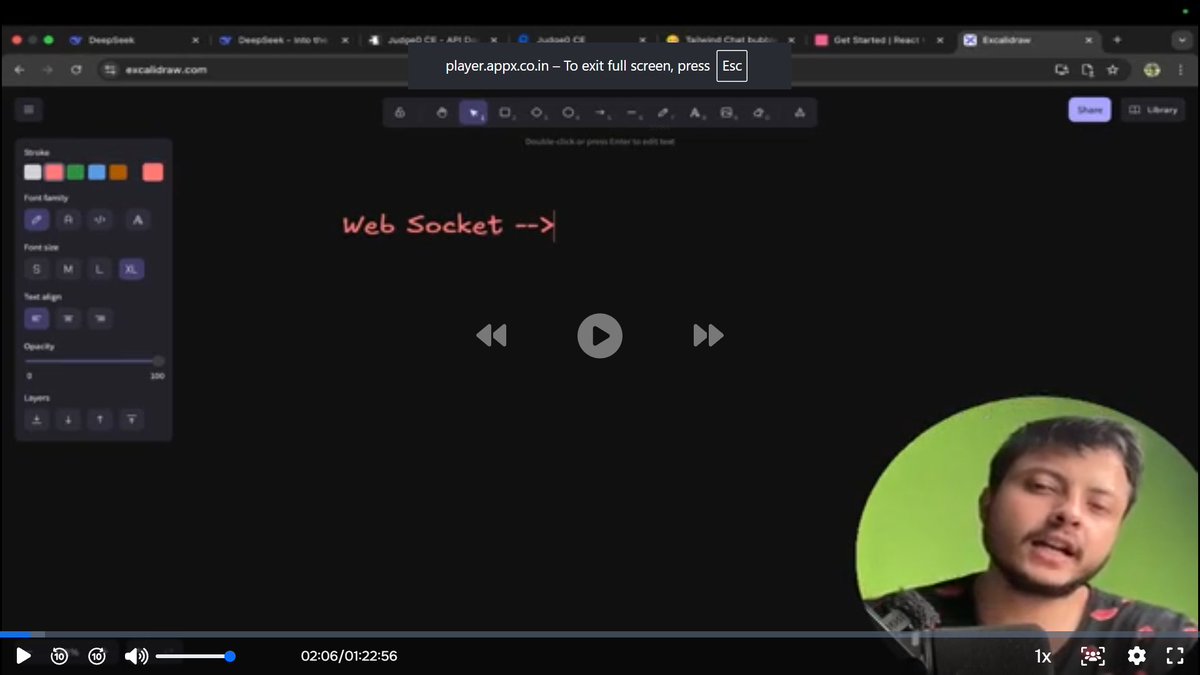Set font size to M
The height and width of the screenshot is (675, 1200).
click(x=68, y=269)
